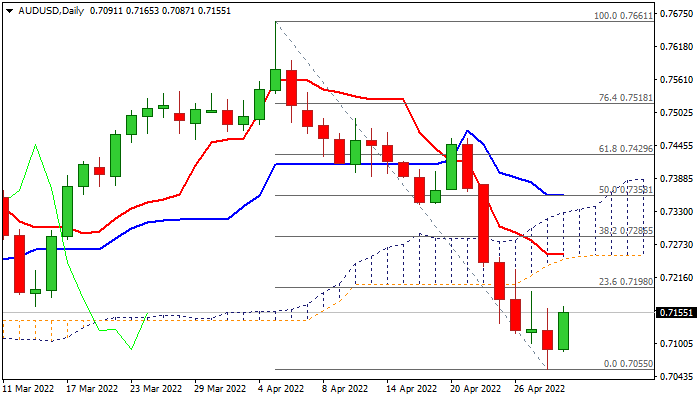Screen dimensions: 700x400
Task: Click the 100.0 Fibonacci level label
Action: 623,16
